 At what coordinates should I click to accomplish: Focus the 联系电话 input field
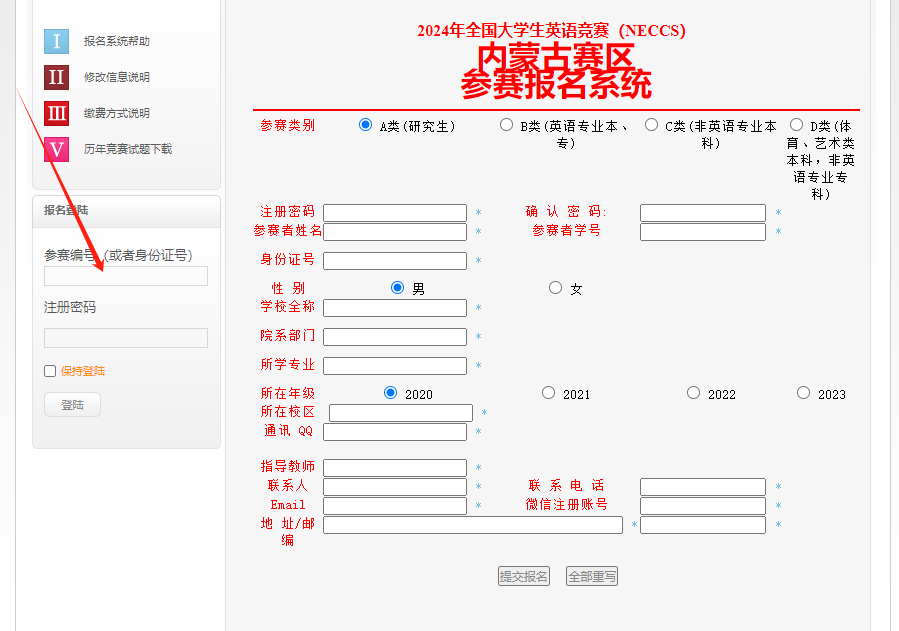pyautogui.click(x=703, y=487)
